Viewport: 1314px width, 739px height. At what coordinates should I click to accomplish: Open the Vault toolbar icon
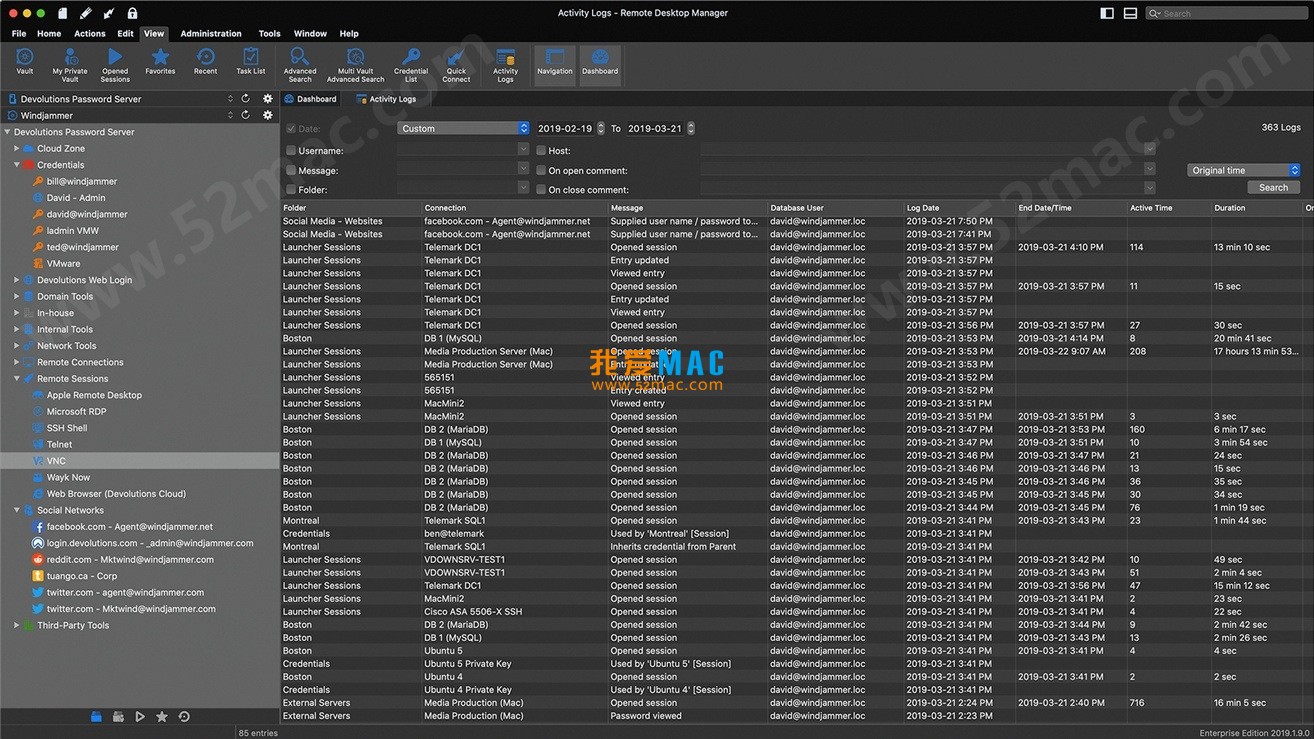point(25,62)
